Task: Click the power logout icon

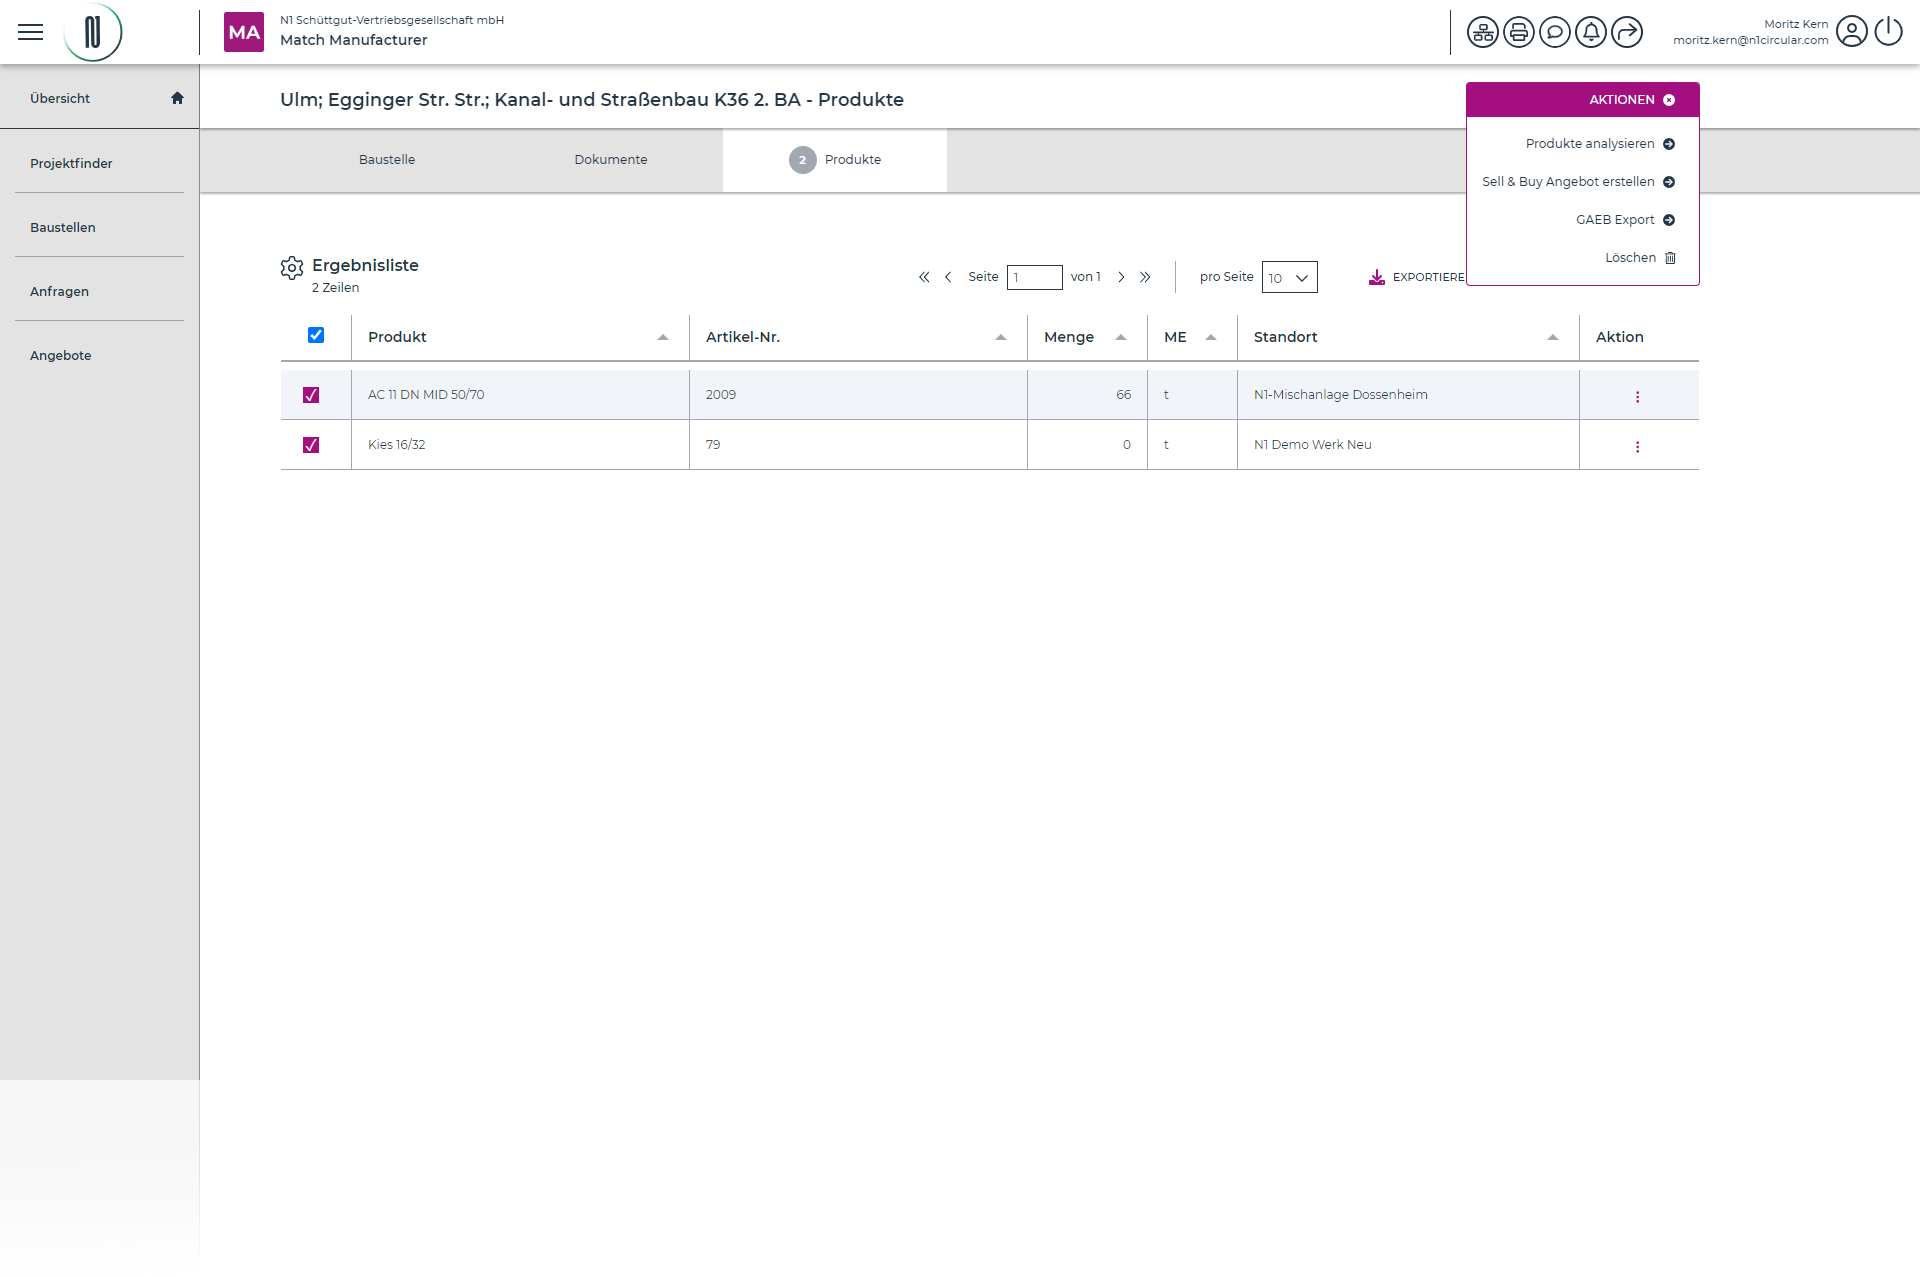Action: pyautogui.click(x=1888, y=32)
